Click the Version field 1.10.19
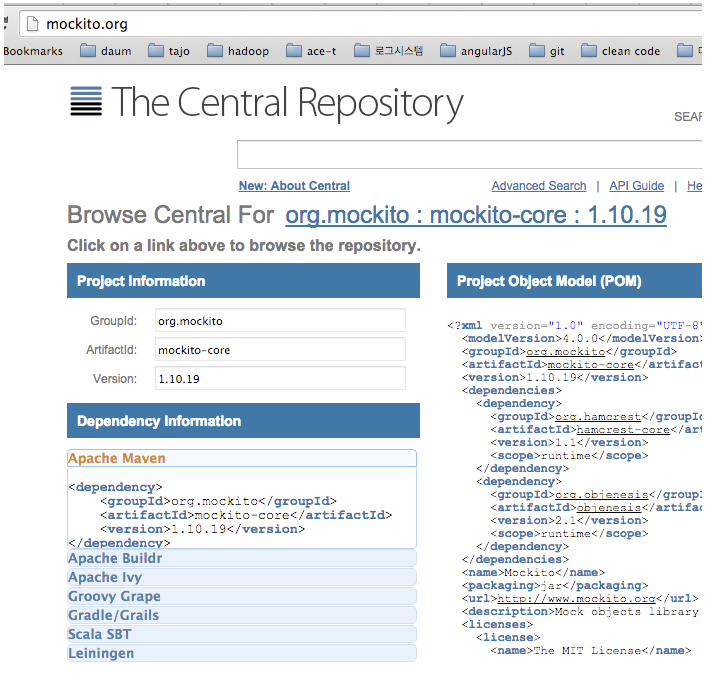 tap(280, 378)
